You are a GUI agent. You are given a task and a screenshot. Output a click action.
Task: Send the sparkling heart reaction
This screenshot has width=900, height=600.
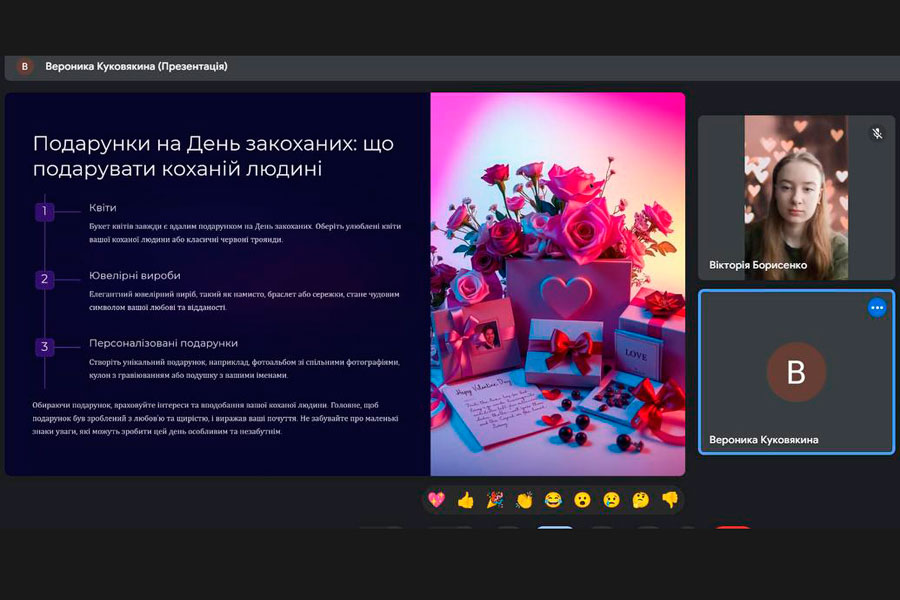[437, 500]
